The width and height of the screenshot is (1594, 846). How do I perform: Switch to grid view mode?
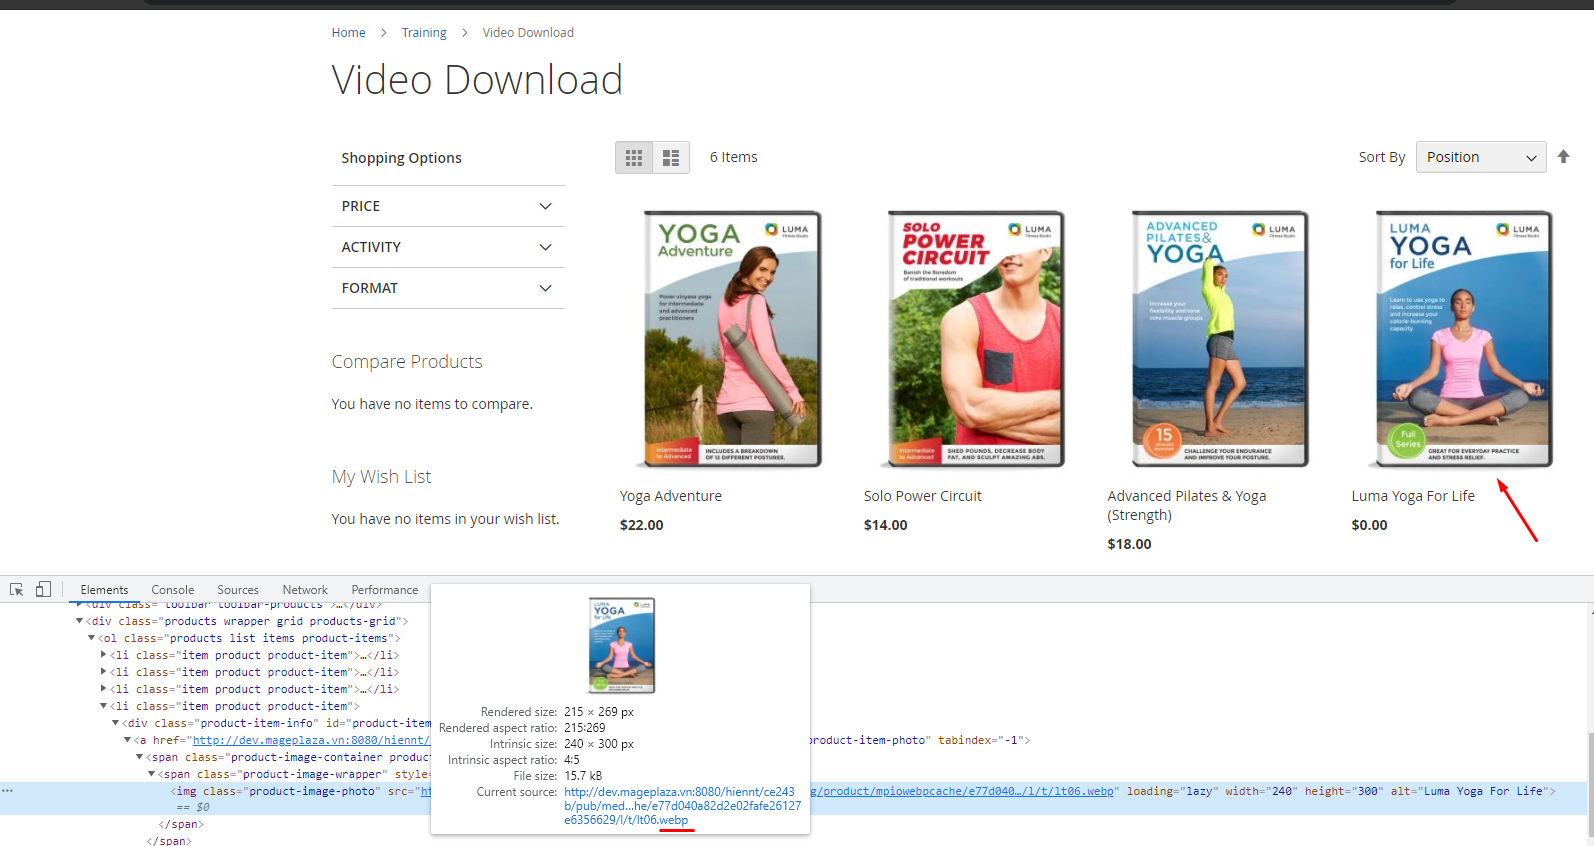634,158
